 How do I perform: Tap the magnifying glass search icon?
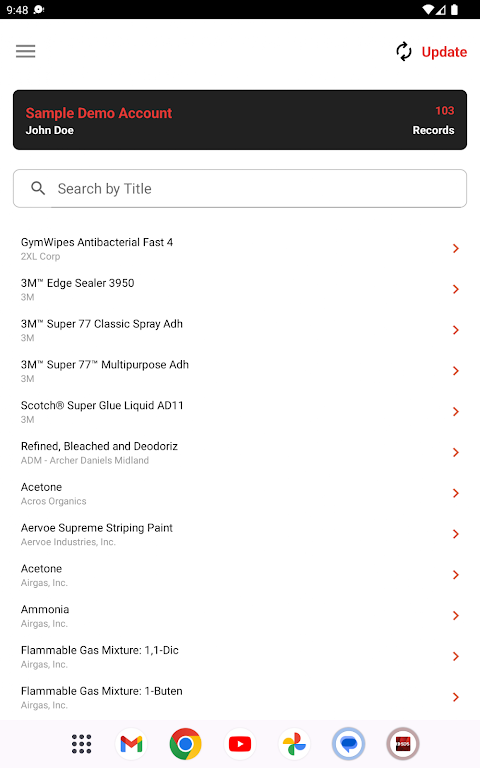38,188
